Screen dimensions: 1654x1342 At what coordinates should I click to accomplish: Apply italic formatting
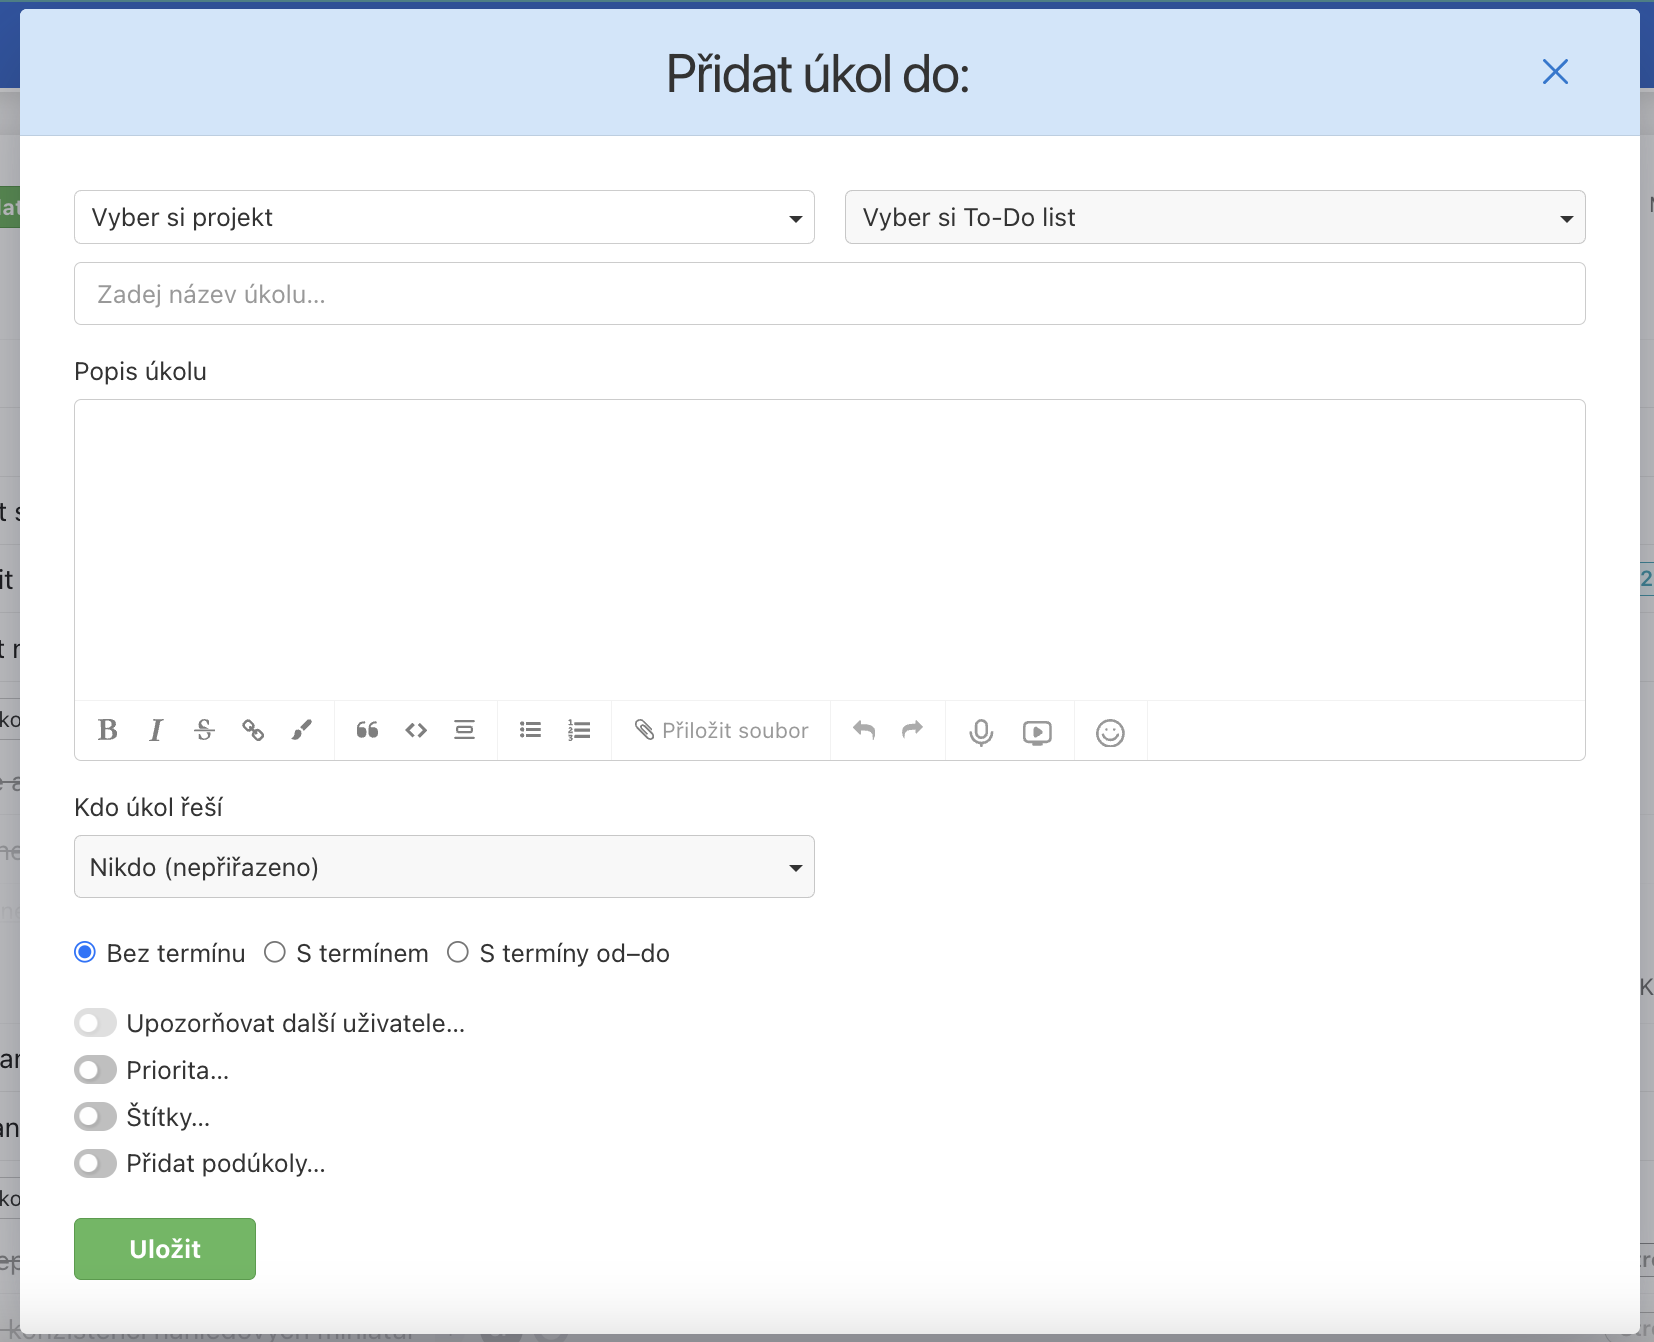[156, 730]
